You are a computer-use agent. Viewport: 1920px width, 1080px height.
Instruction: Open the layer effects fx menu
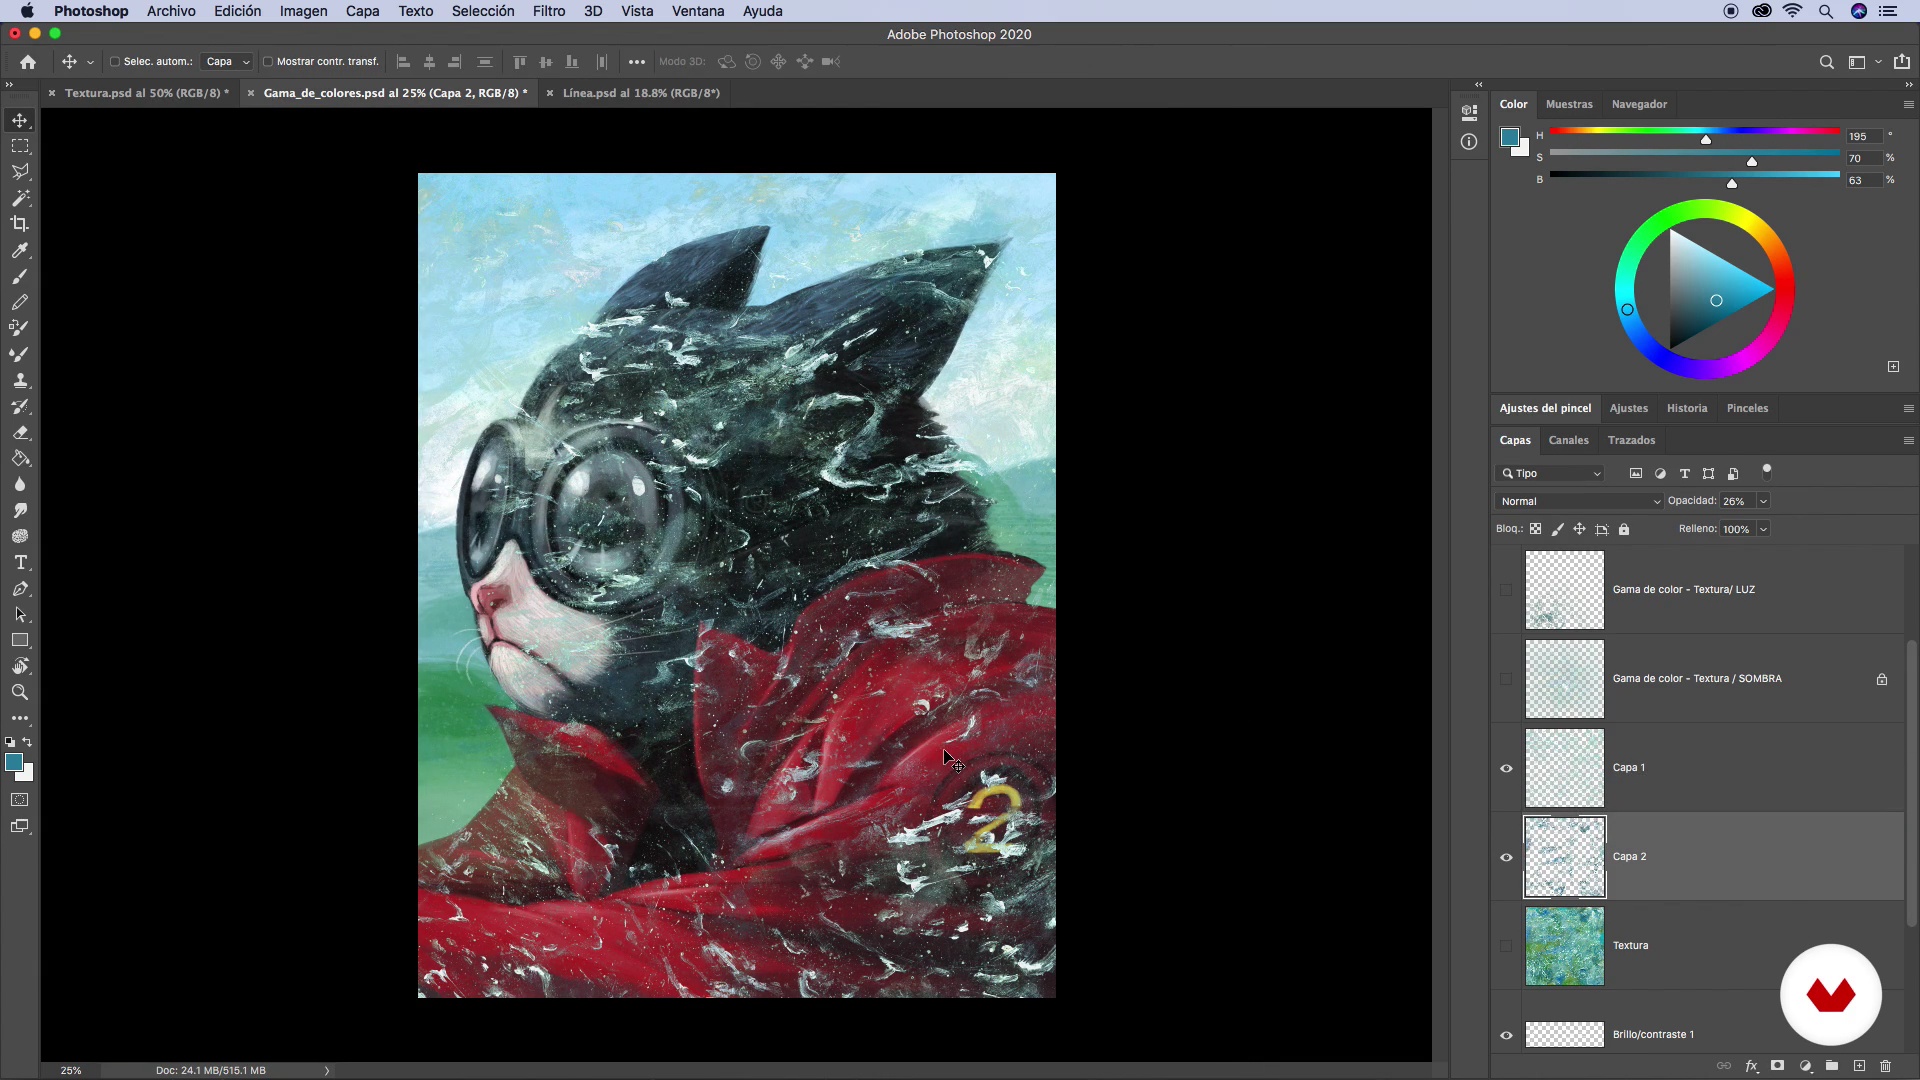pyautogui.click(x=1751, y=1066)
